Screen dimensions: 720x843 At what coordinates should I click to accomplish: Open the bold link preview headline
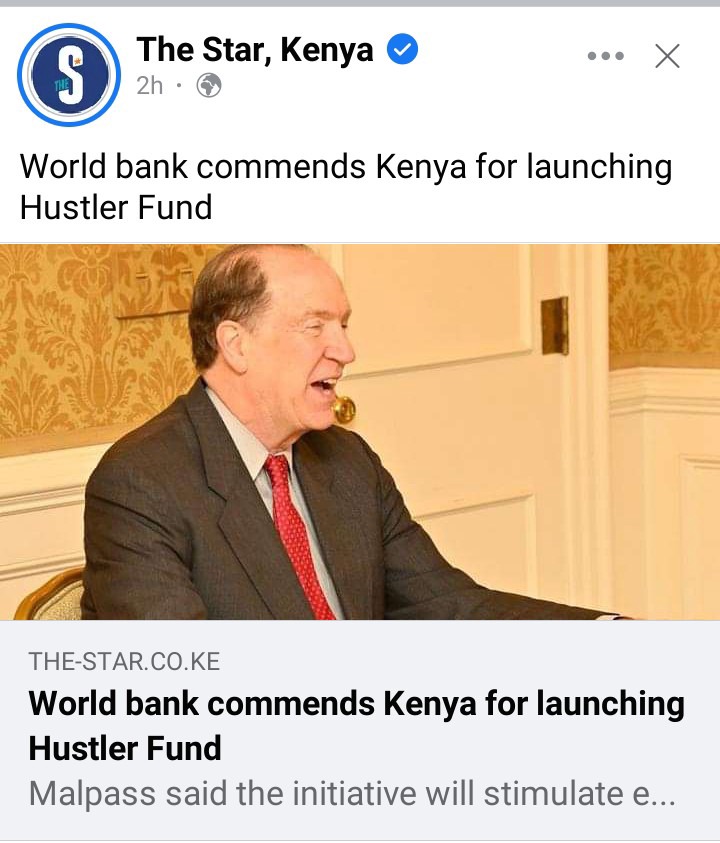pos(357,725)
